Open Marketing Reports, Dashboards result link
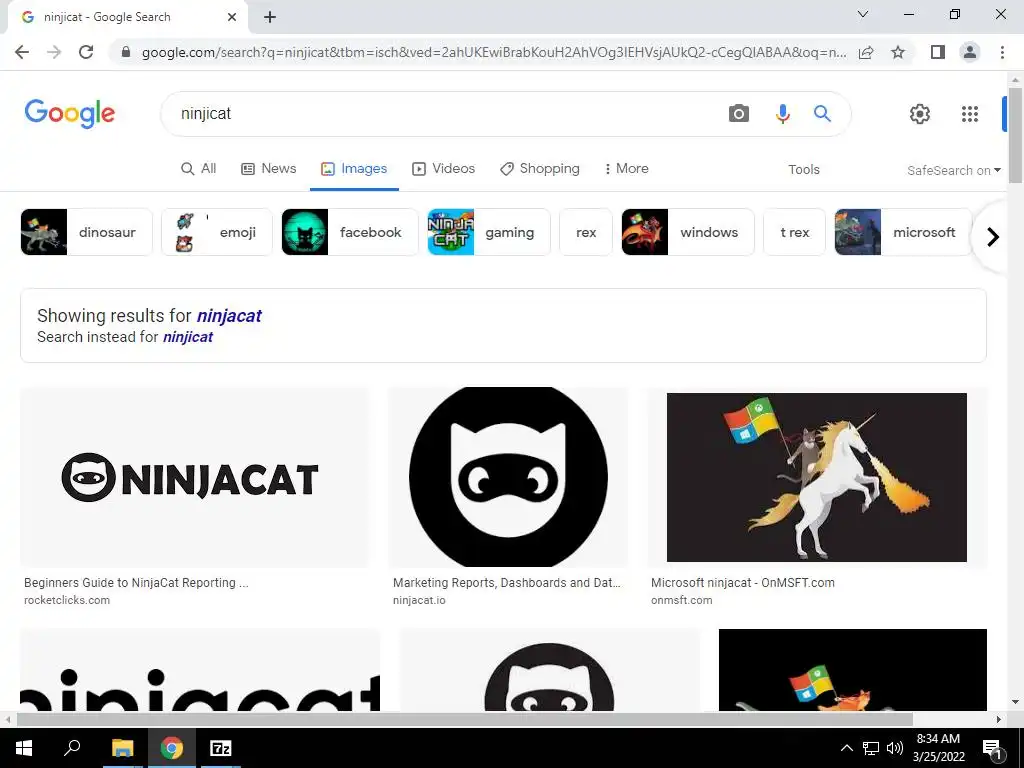 507,583
